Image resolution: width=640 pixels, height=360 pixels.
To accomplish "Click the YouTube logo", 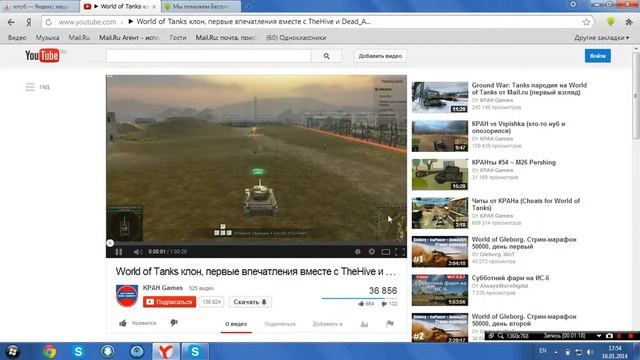I will click(42, 56).
